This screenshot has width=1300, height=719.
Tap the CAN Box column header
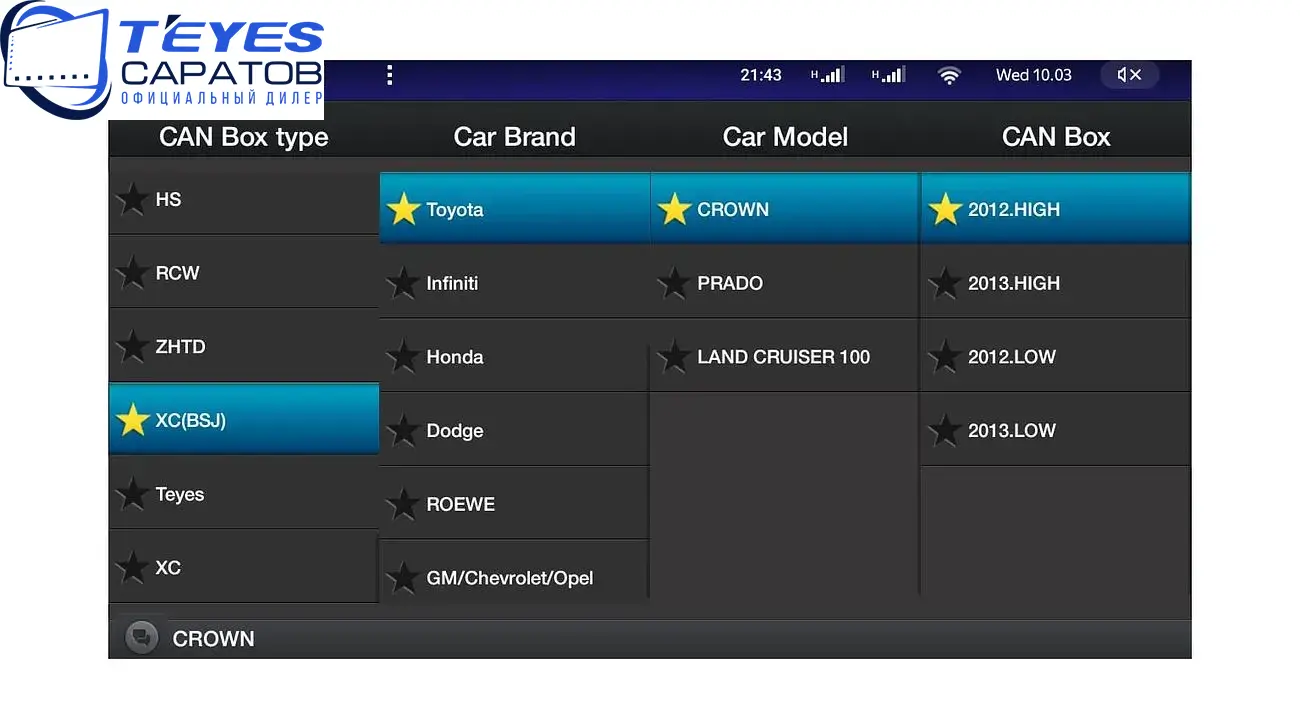pyautogui.click(x=1056, y=137)
